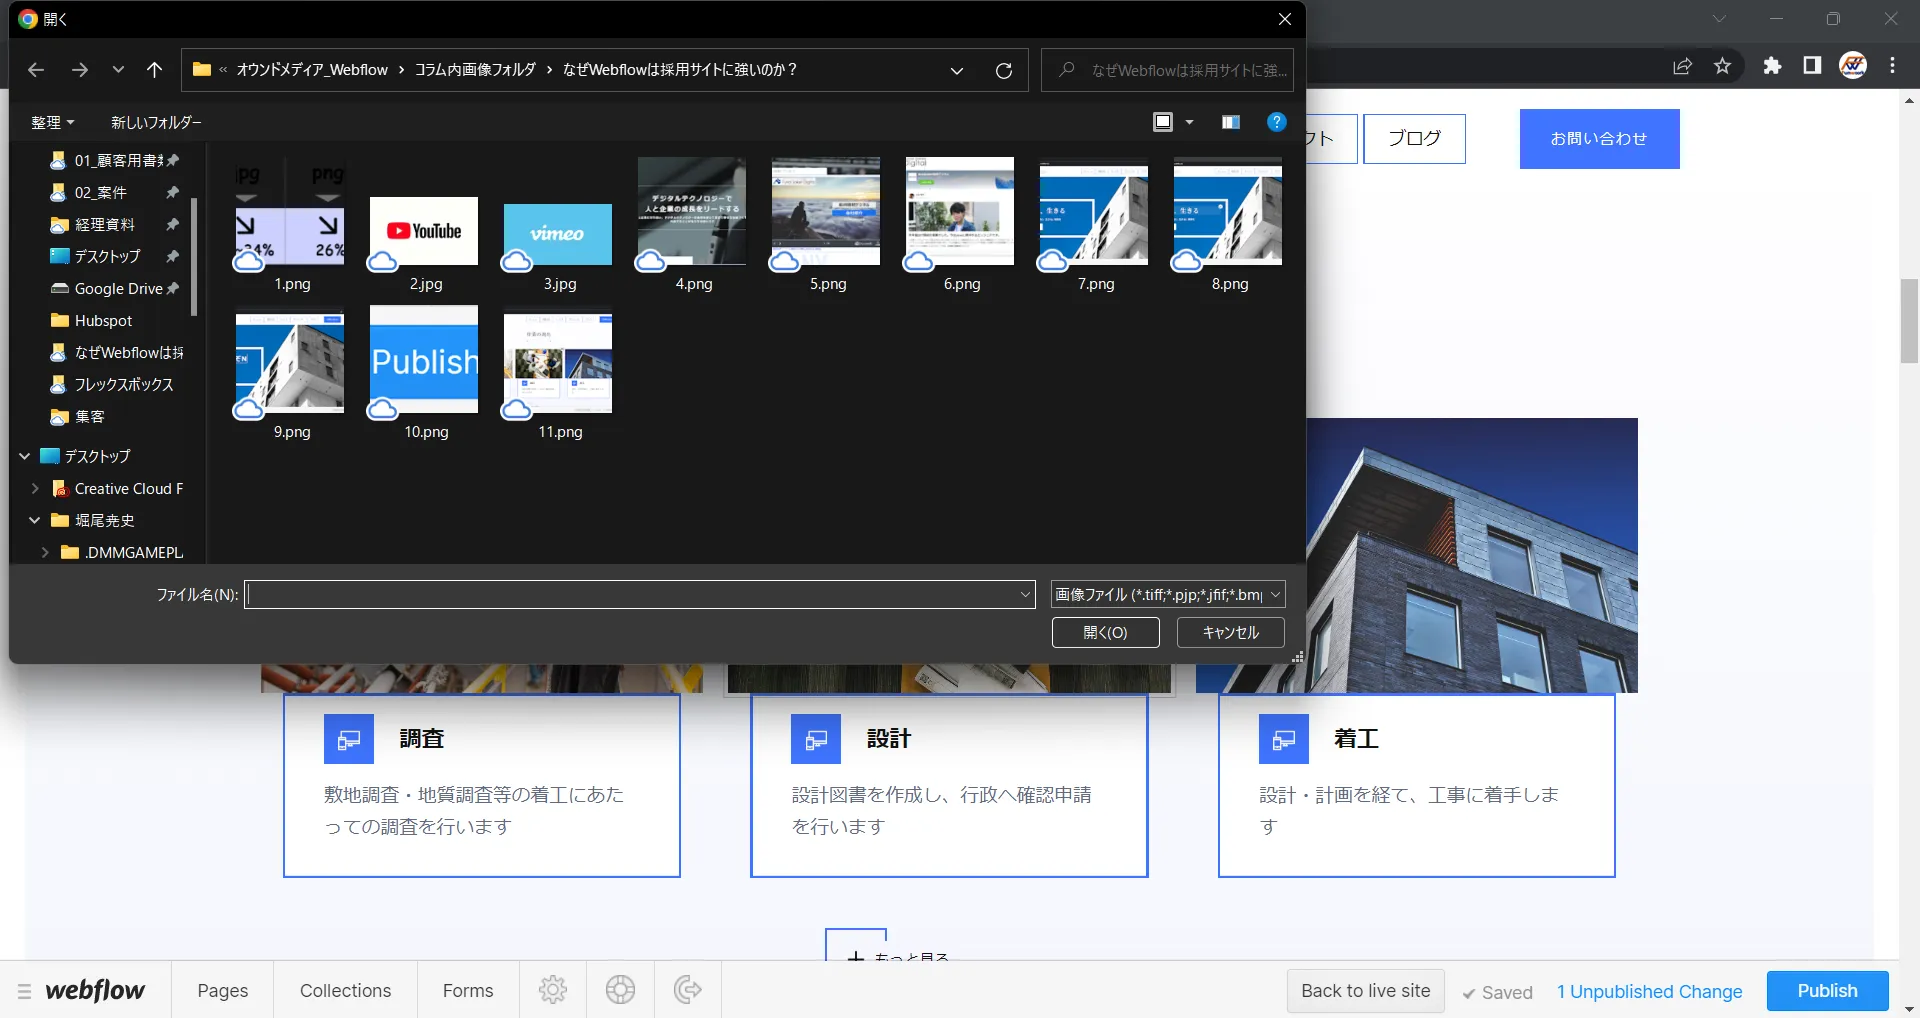The width and height of the screenshot is (1920, 1018).
Task: Click the back arrow in the Open dialog
Action: pyautogui.click(x=36, y=70)
